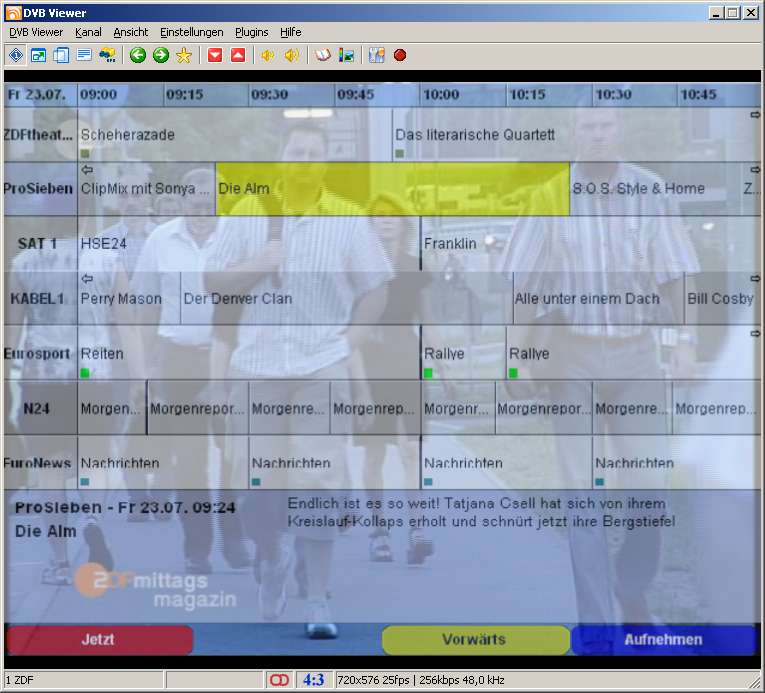Viewport: 765px width, 693px height.
Task: Click the red Jetzt button
Action: [100, 640]
